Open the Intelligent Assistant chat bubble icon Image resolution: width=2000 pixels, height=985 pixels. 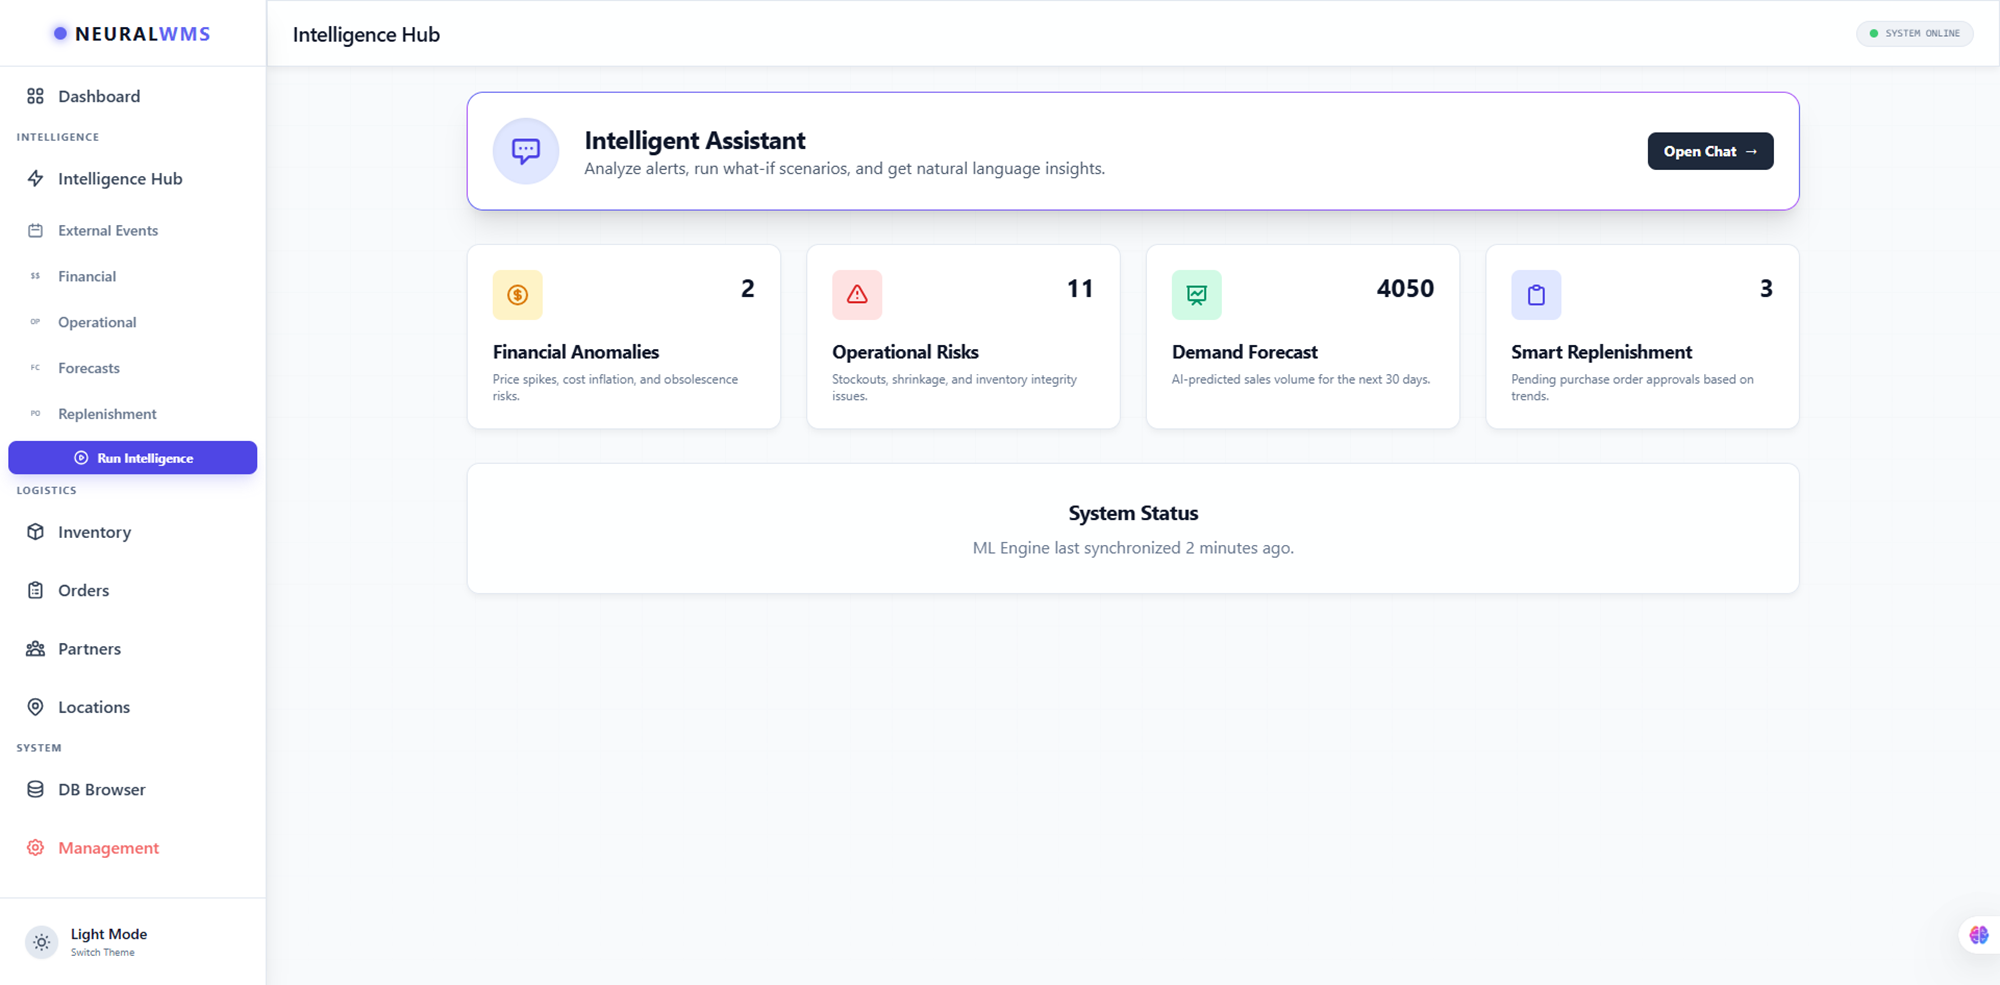525,151
